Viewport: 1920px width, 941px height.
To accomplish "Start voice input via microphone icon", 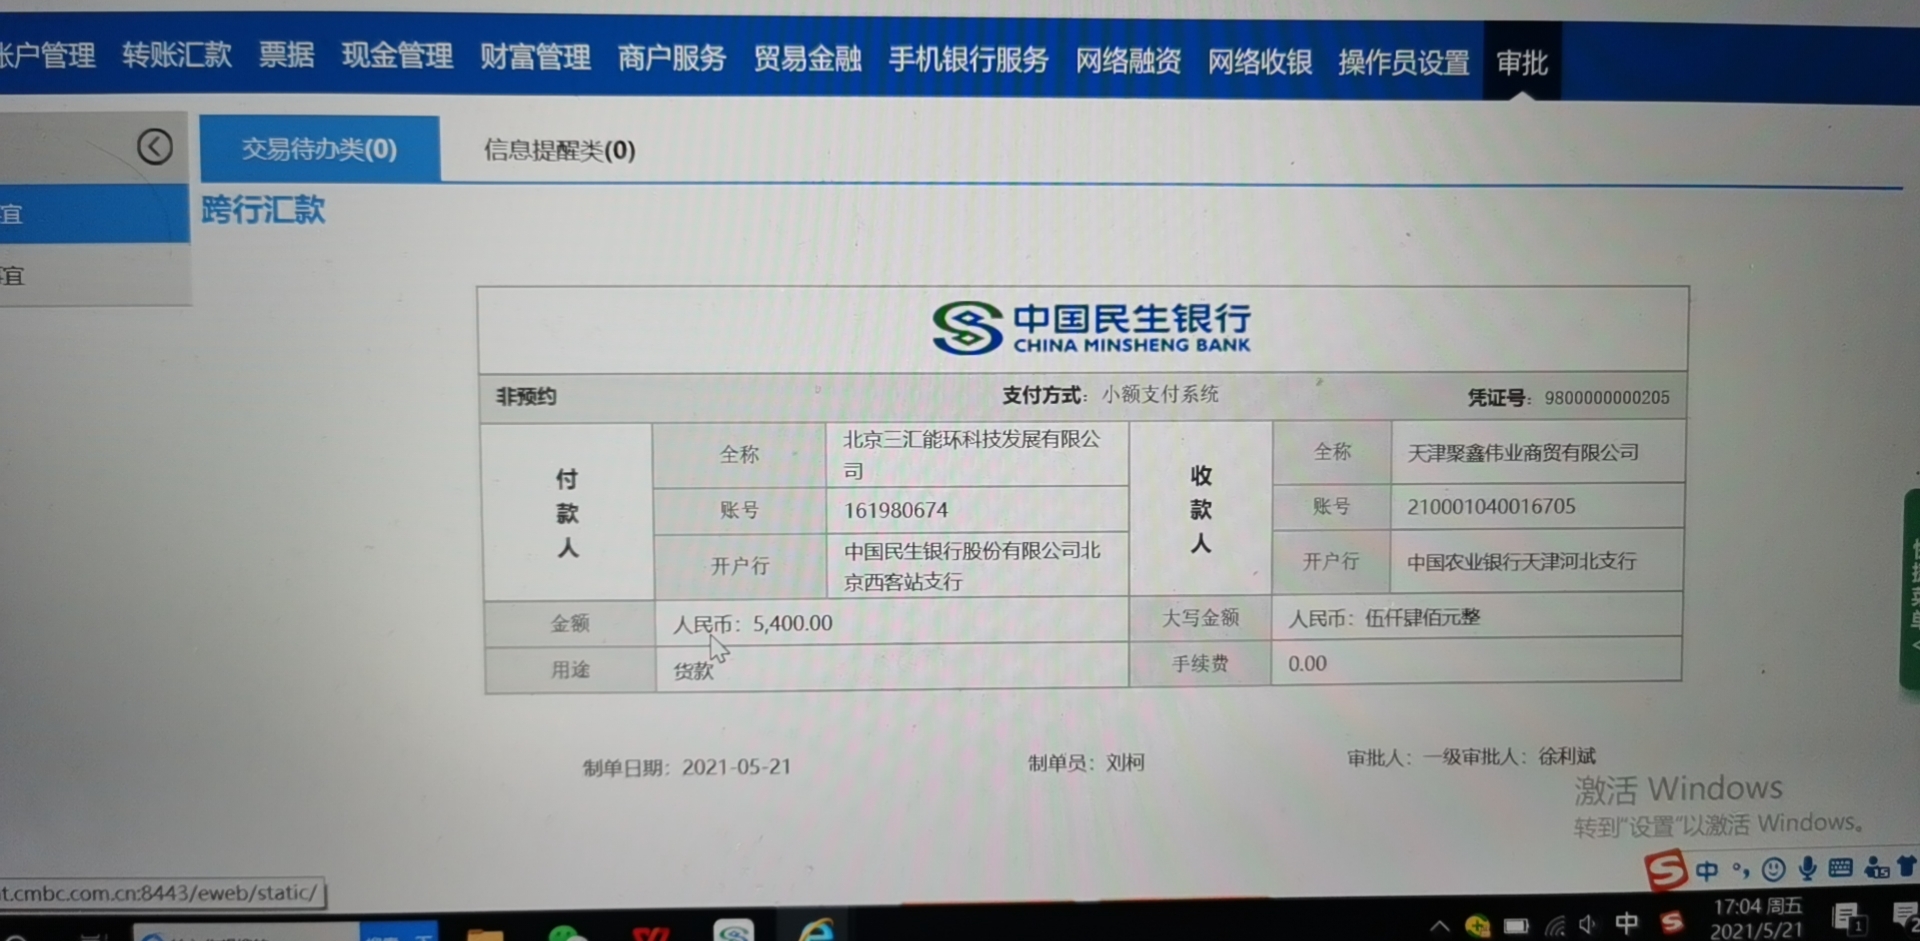I will tap(1807, 867).
